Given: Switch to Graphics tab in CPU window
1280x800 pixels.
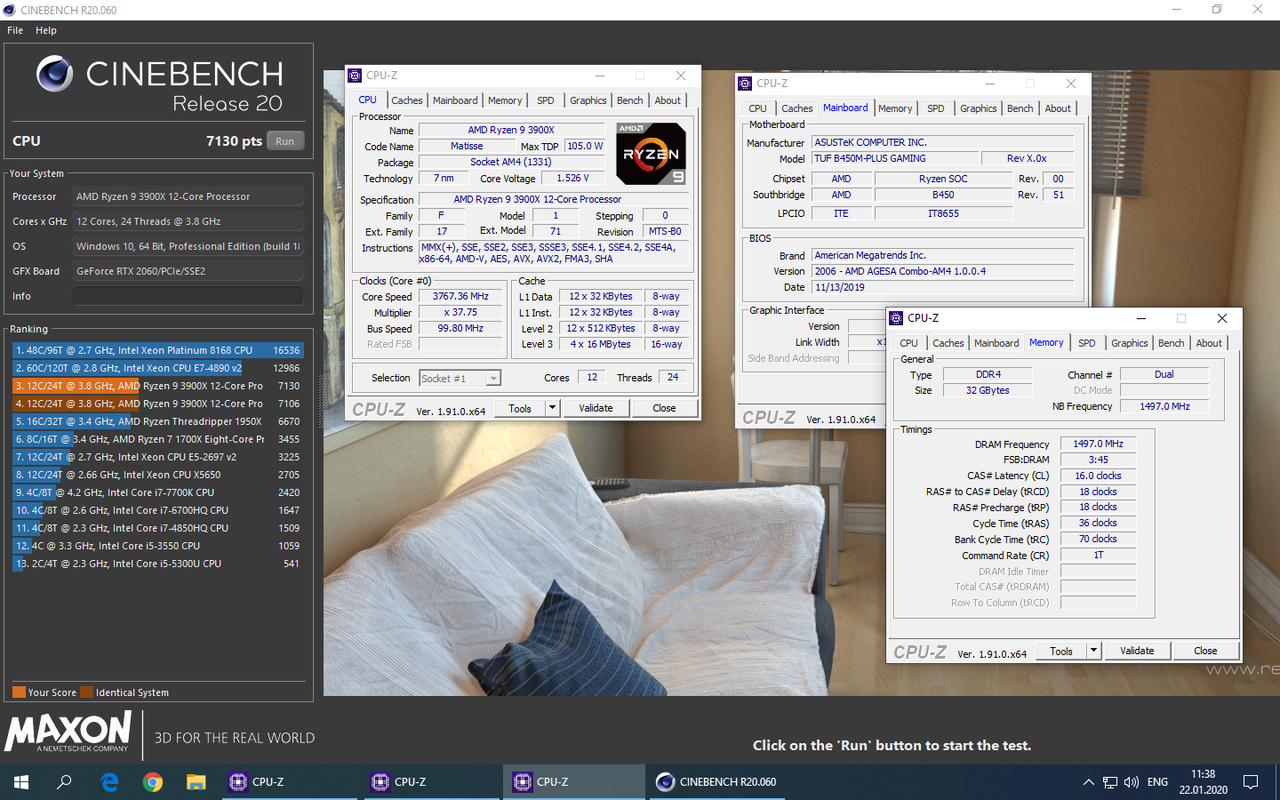Looking at the screenshot, I should (588, 100).
